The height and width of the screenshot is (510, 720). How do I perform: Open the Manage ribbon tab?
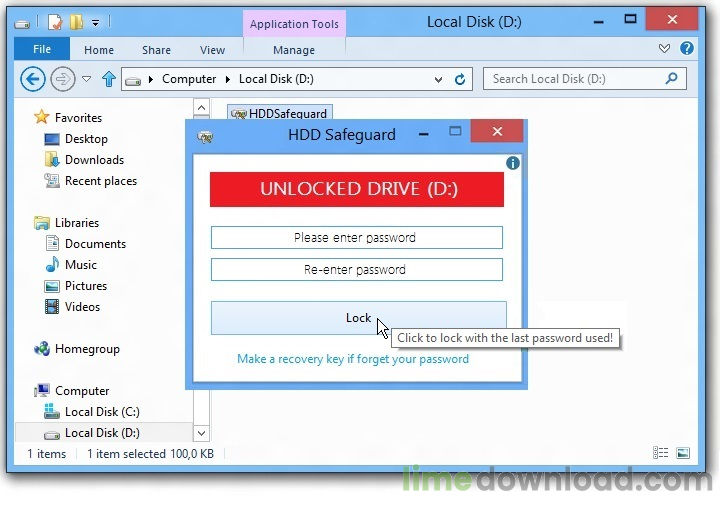click(x=294, y=50)
